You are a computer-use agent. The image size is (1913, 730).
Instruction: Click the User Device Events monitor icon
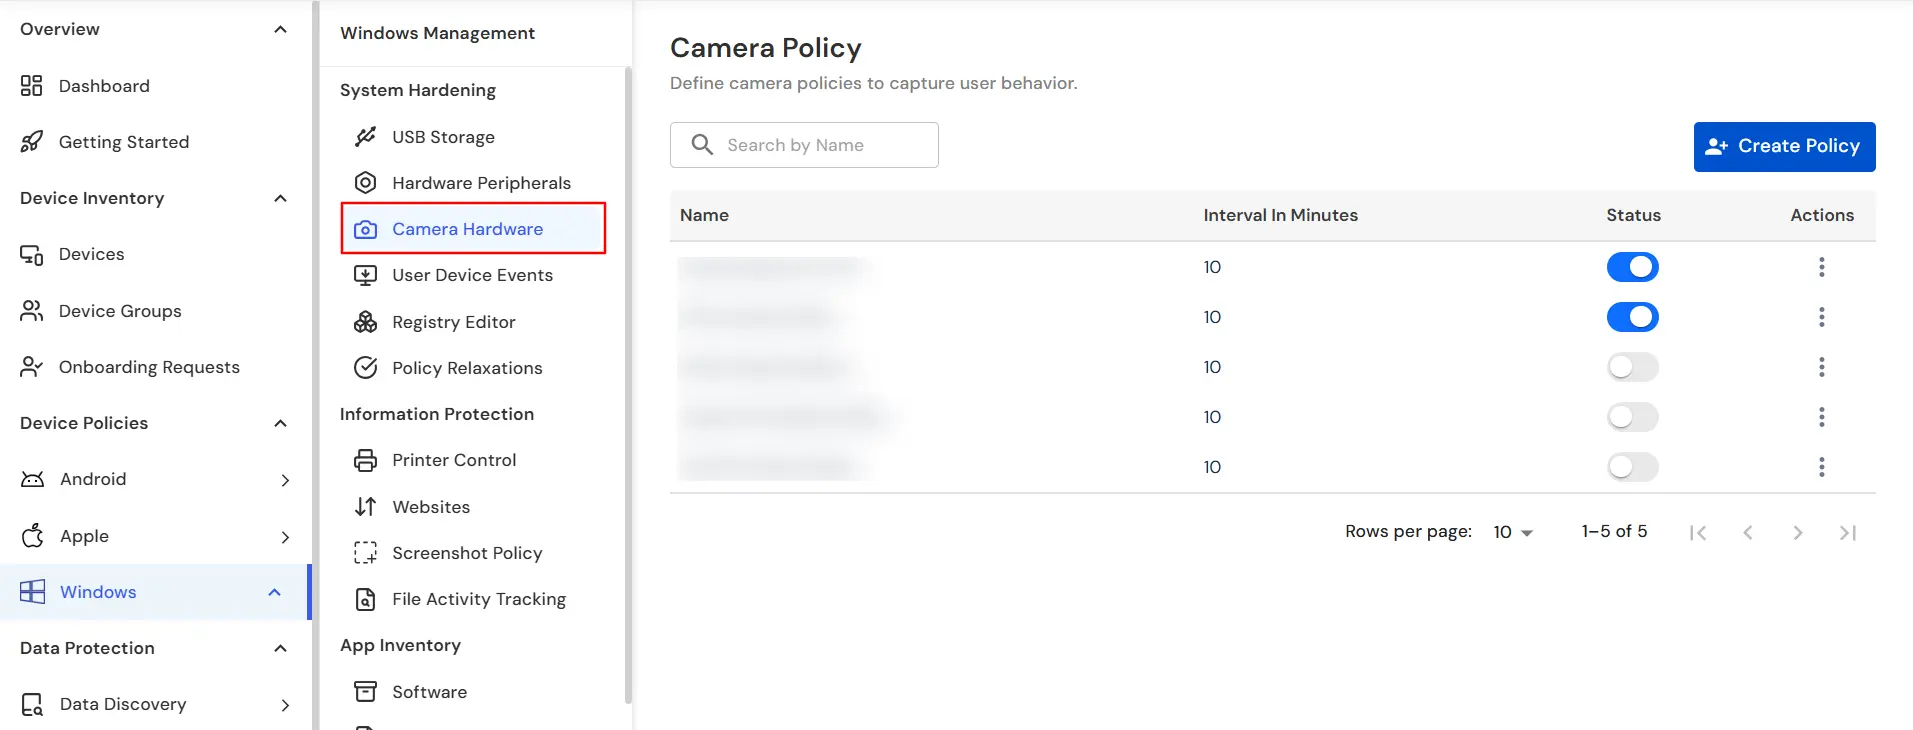pyautogui.click(x=366, y=275)
